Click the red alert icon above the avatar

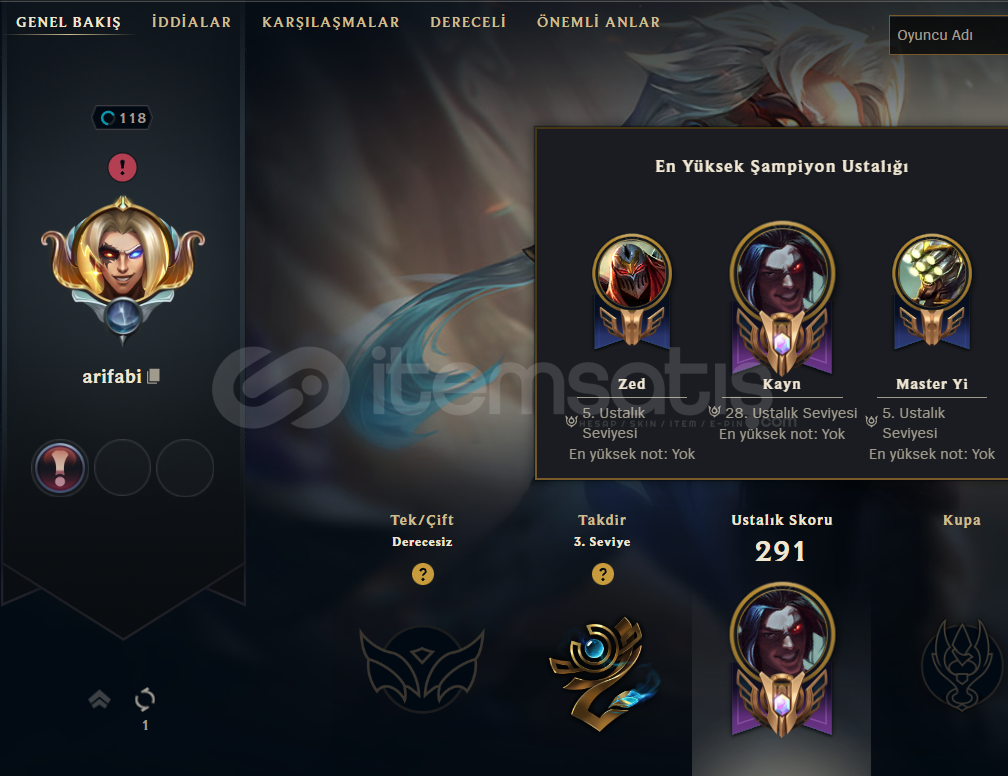pos(122,167)
